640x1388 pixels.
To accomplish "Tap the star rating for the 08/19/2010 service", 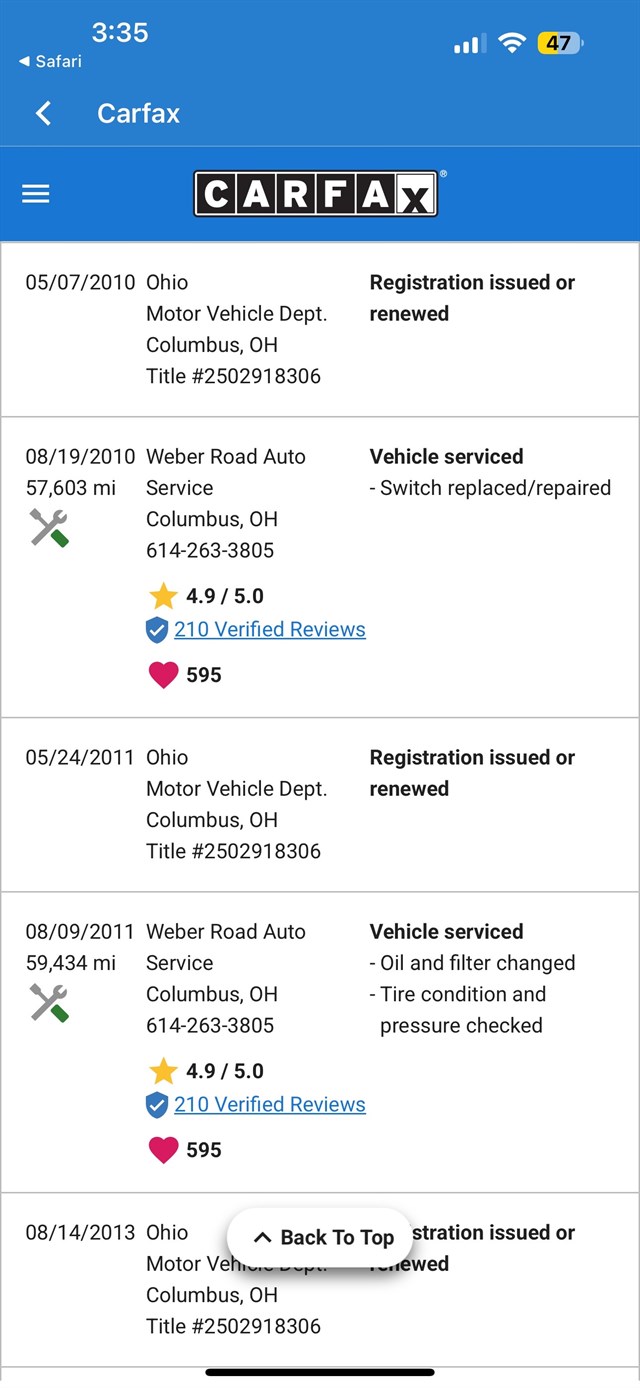I will pyautogui.click(x=163, y=596).
